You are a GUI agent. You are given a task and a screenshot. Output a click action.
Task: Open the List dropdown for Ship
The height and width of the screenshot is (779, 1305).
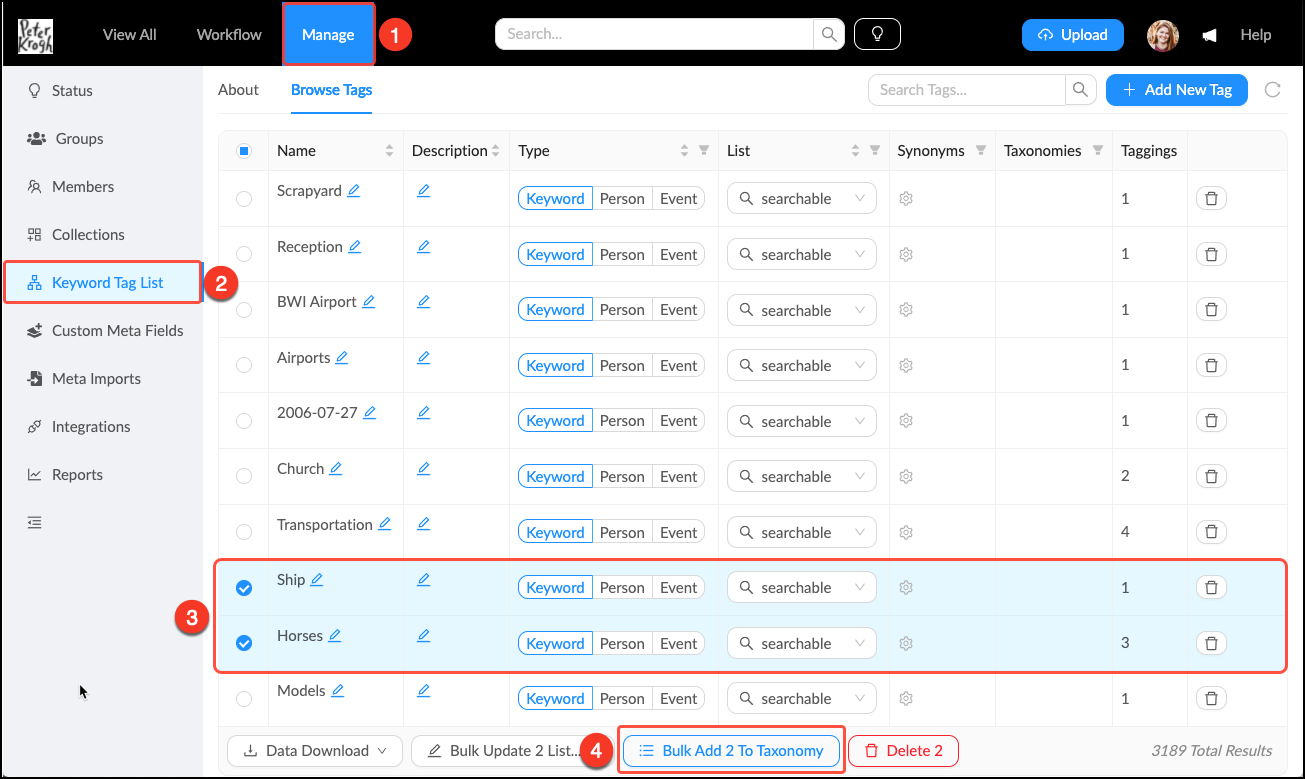(x=801, y=587)
